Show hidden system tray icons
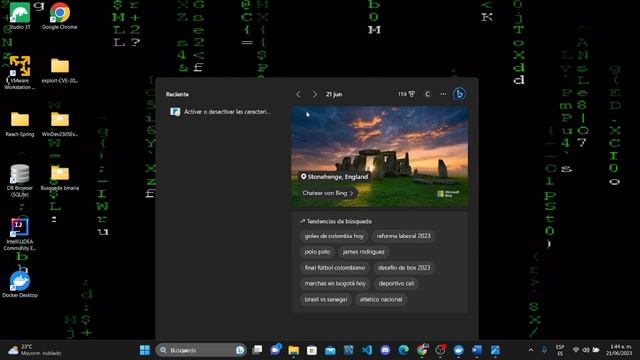 tap(531, 350)
